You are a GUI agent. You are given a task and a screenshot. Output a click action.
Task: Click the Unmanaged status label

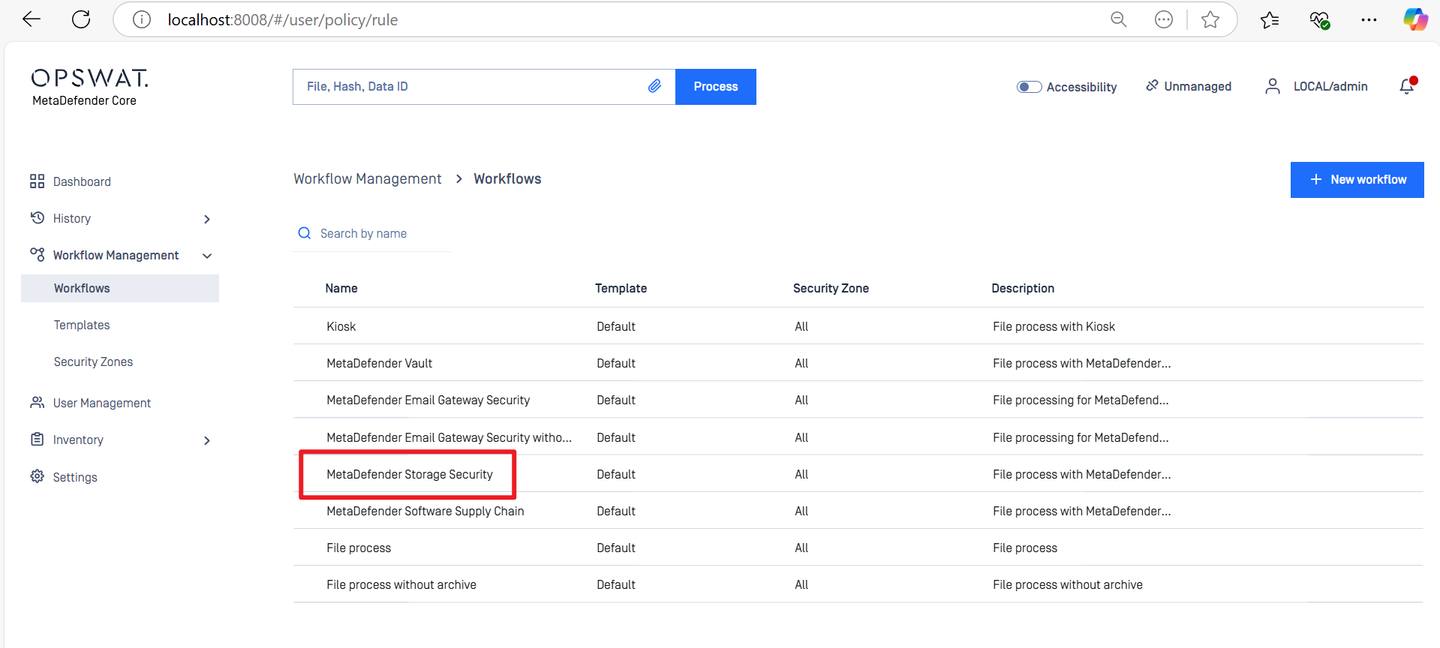1197,87
